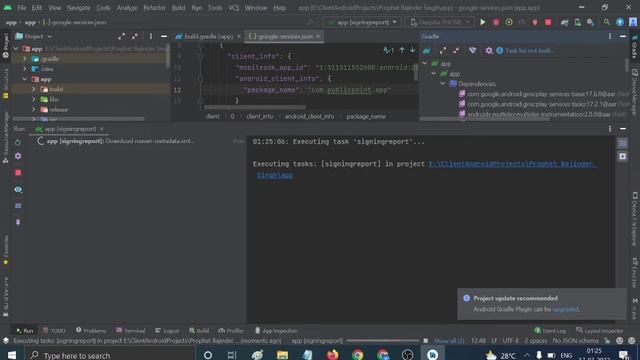Open SDK Manager icon in toolbar
640x360 pixels.
(591, 22)
